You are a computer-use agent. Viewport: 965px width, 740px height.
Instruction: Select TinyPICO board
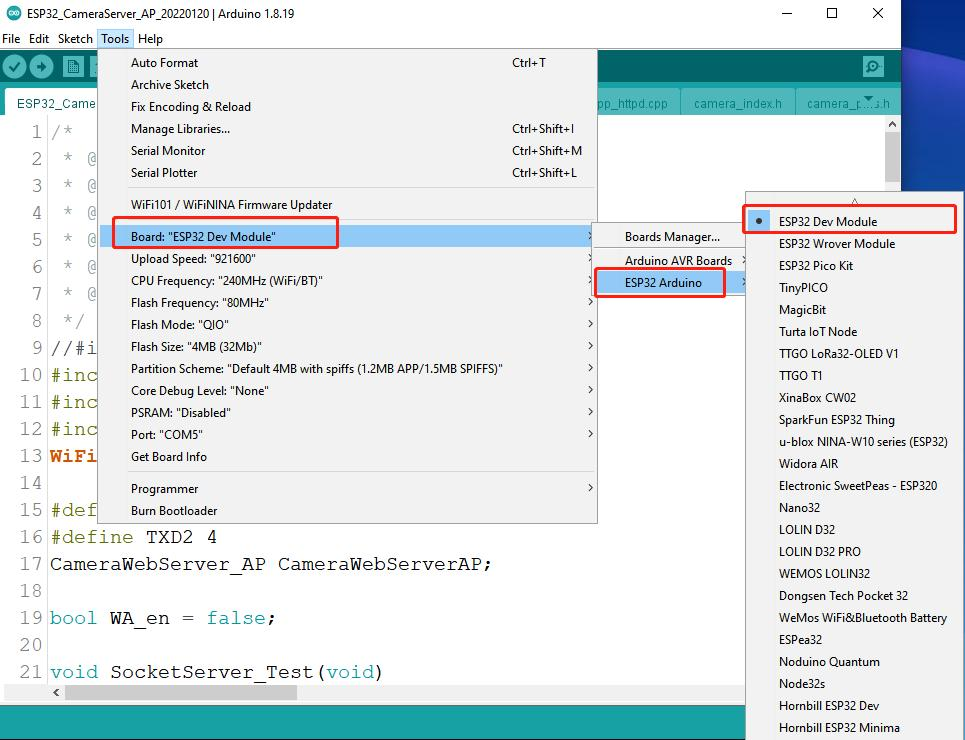pyautogui.click(x=855, y=288)
